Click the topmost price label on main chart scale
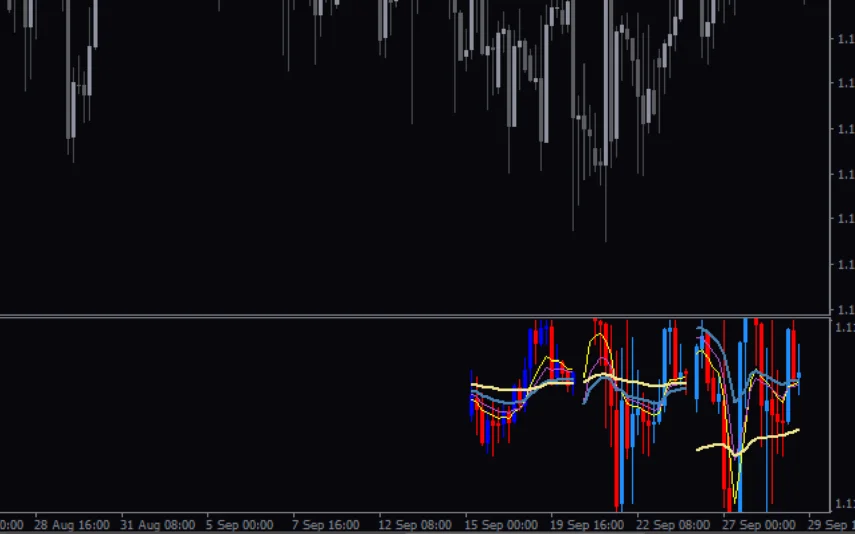Image resolution: width=855 pixels, height=534 pixels. tap(843, 38)
